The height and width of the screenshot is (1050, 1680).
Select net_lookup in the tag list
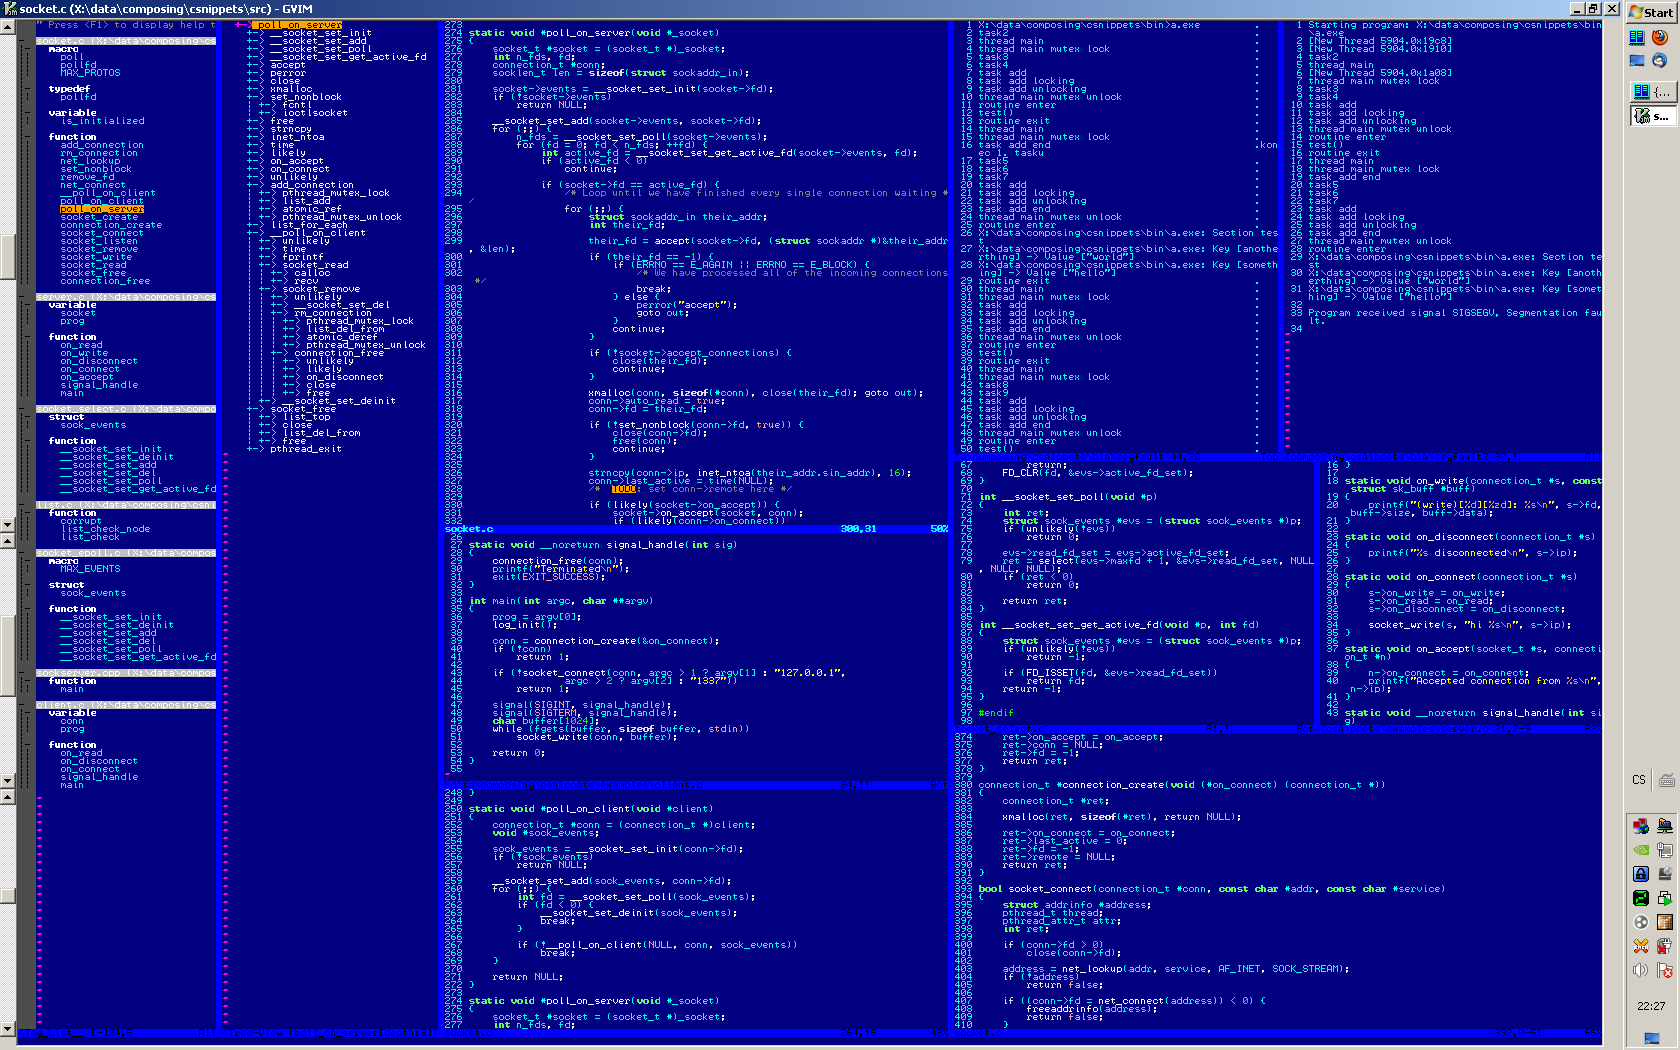point(90,161)
